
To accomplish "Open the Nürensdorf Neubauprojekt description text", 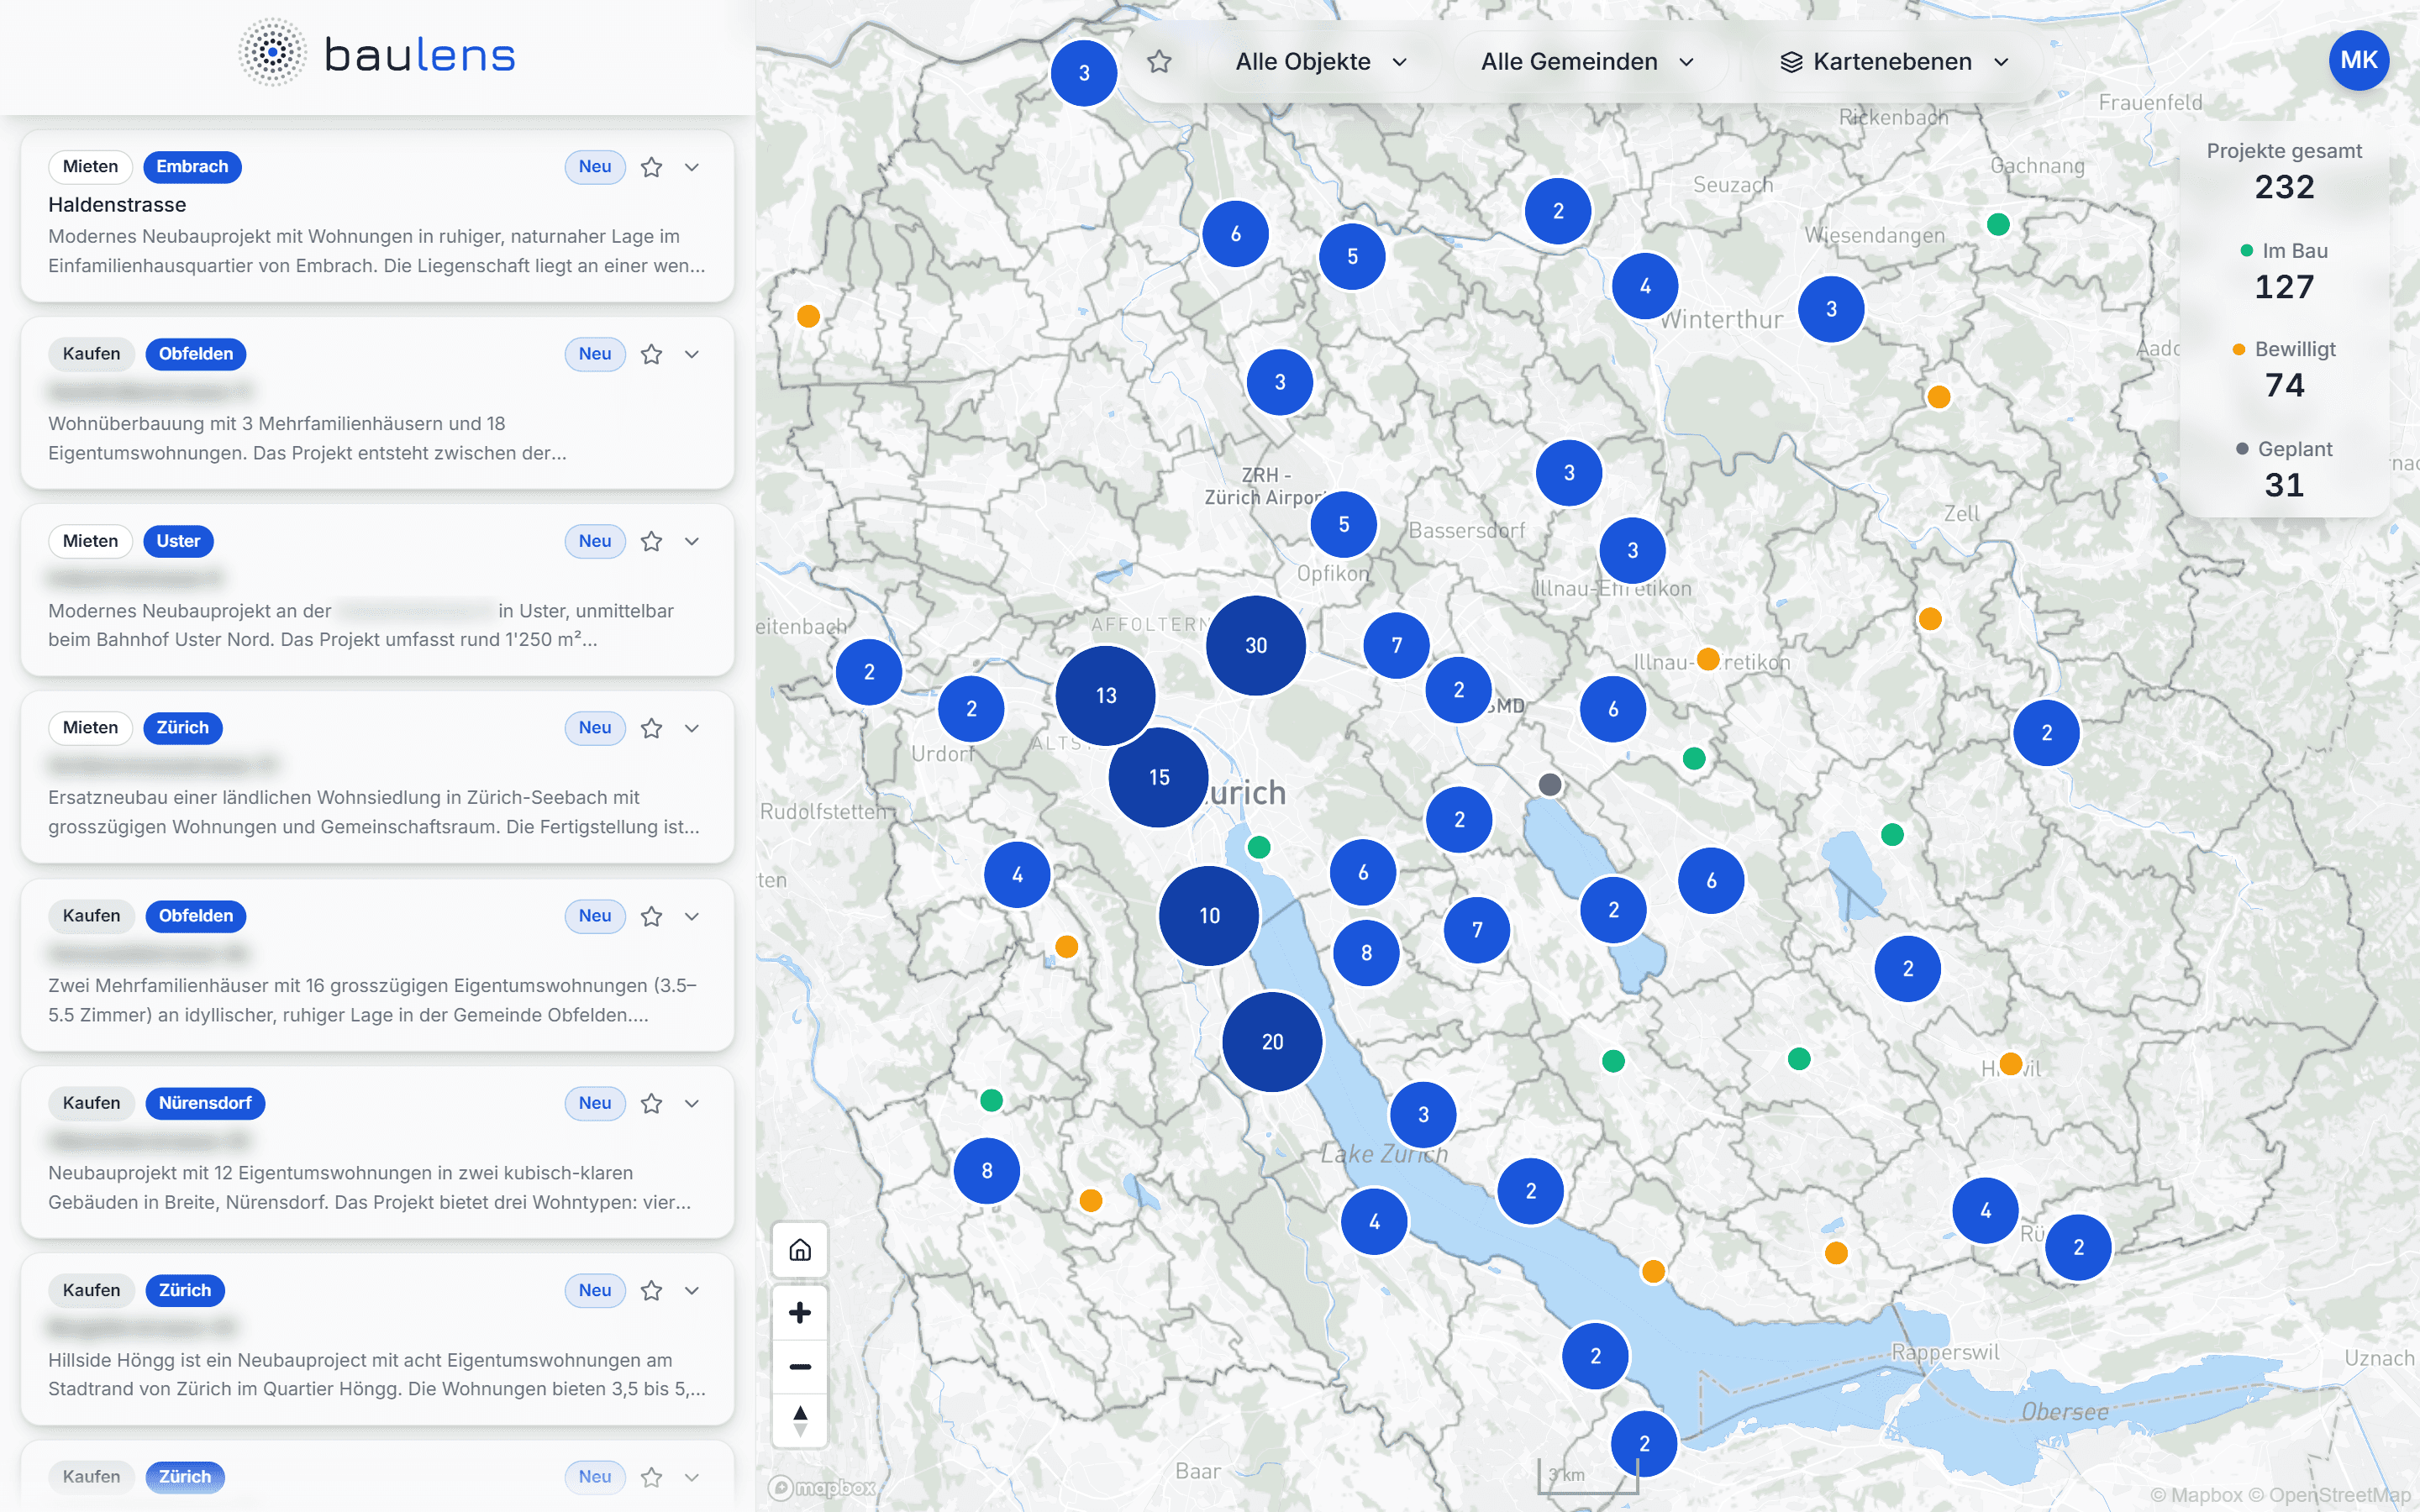I will click(x=370, y=1188).
